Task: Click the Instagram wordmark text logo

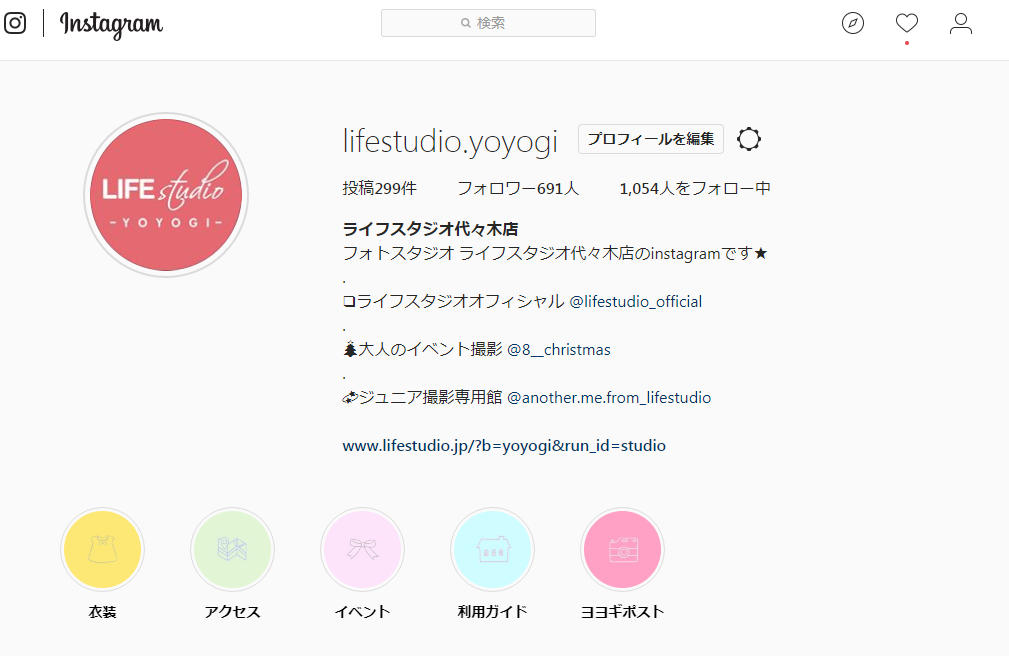Action: click(x=111, y=24)
